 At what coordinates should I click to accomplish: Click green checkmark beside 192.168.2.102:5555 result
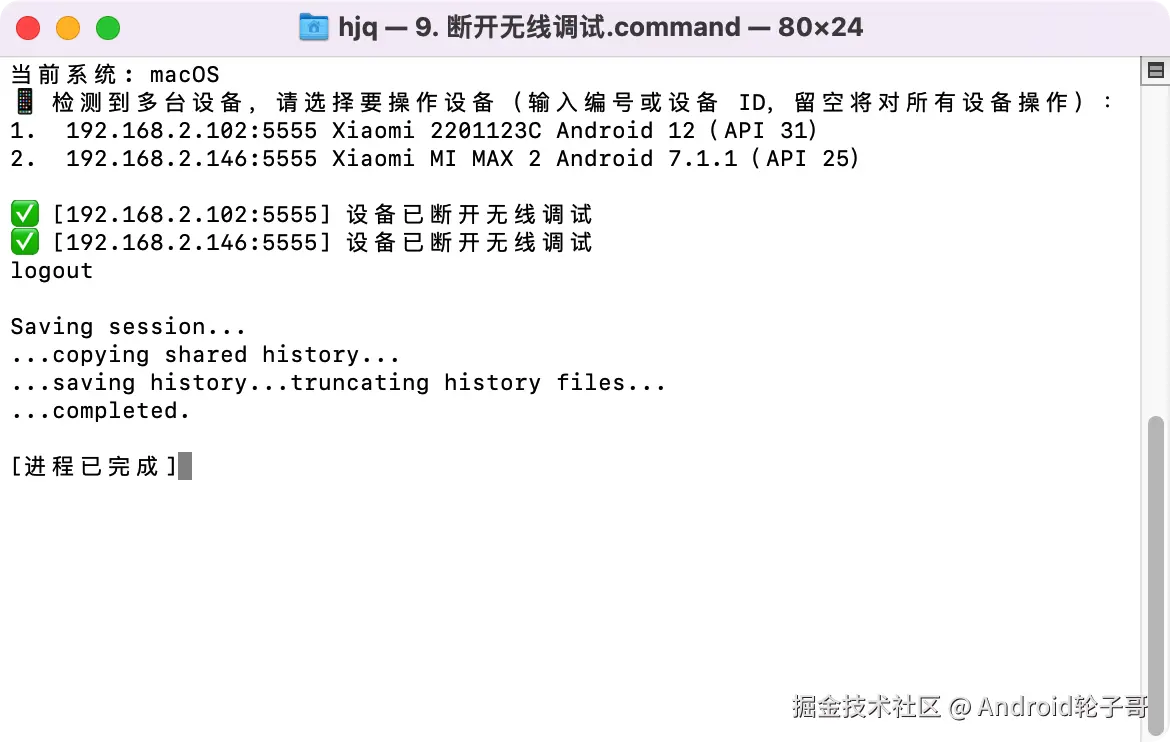(x=25, y=214)
